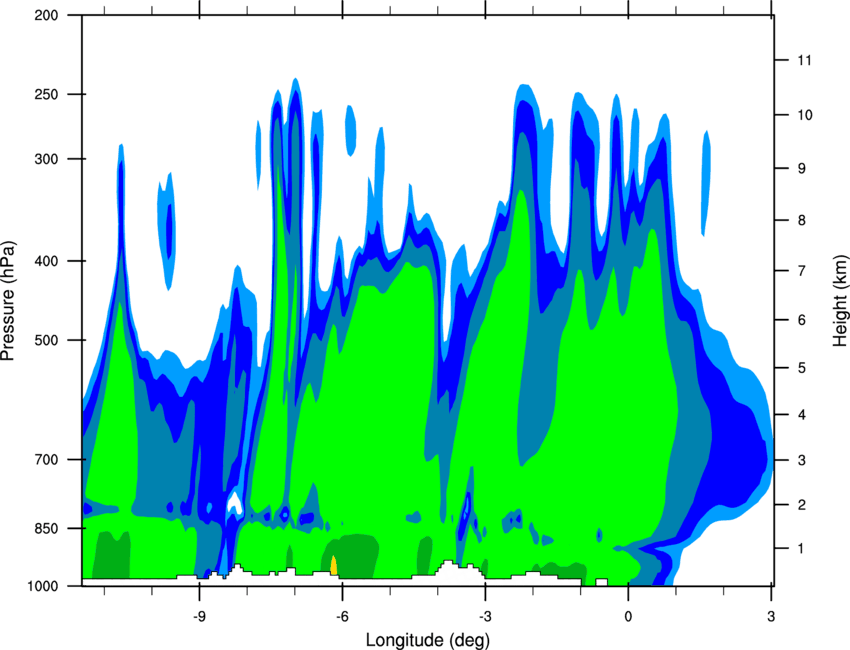Click the small yellow contour near longitude -6

tap(334, 565)
